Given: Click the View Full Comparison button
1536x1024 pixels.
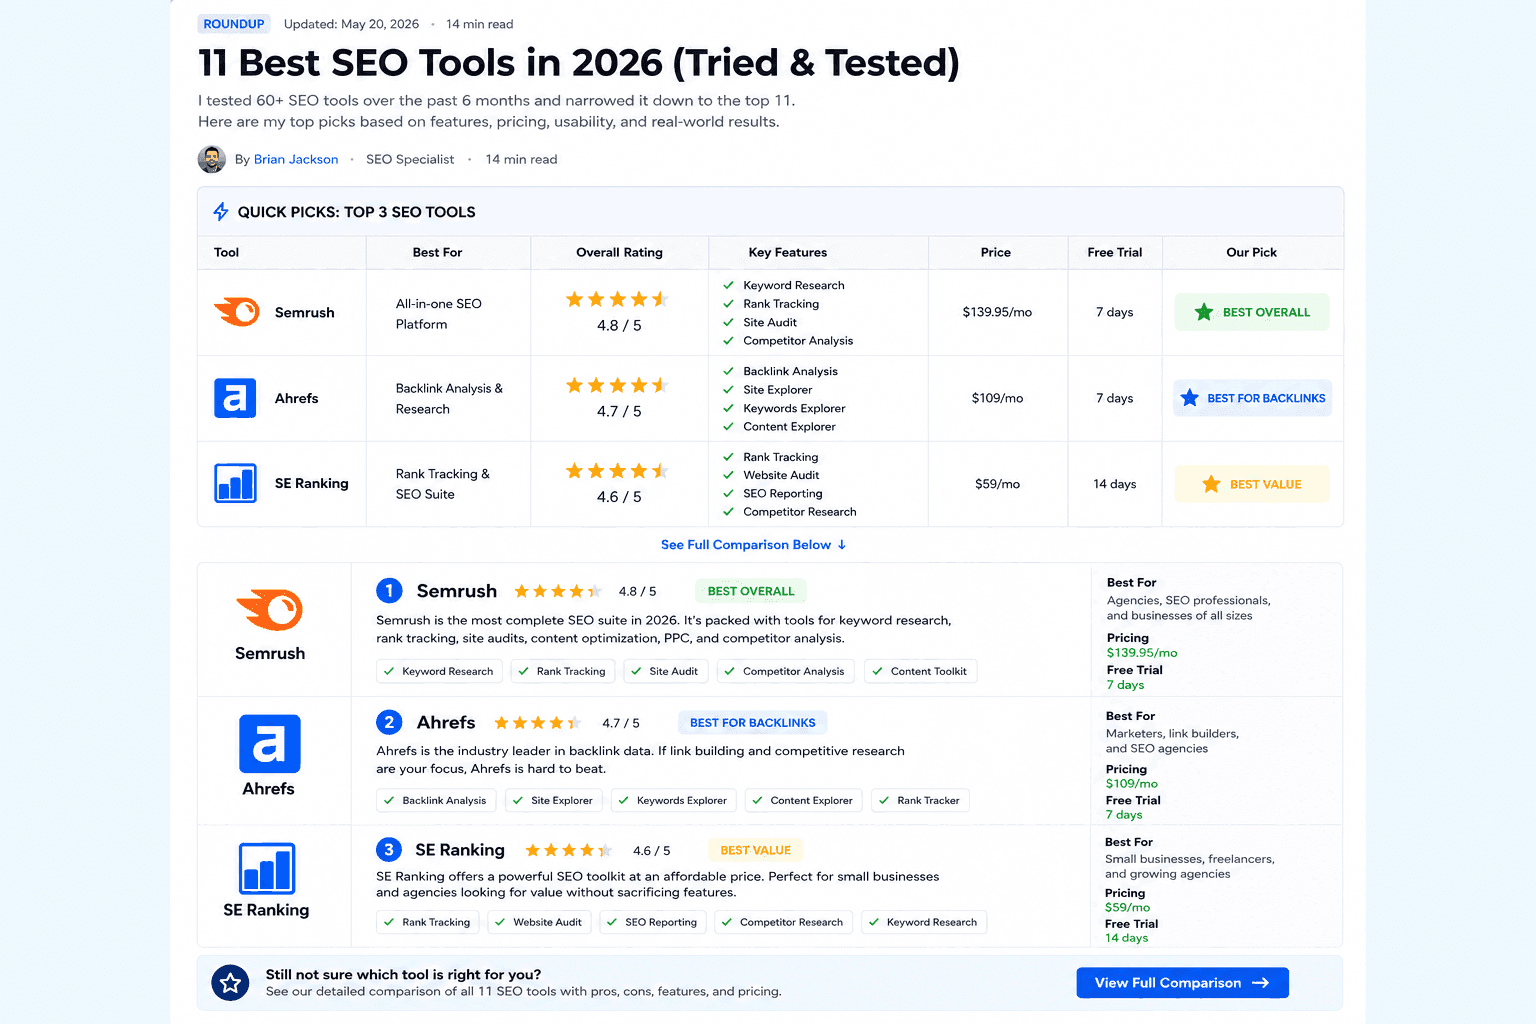Looking at the screenshot, I should (x=1182, y=983).
